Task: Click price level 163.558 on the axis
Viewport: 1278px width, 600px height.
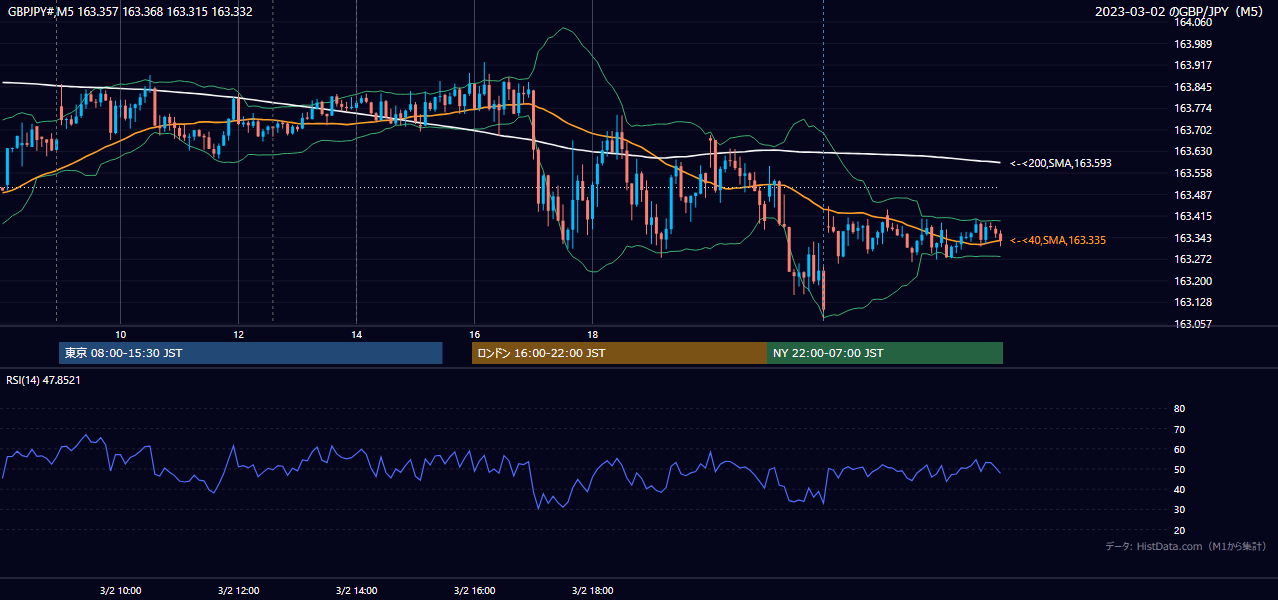Action: (1192, 173)
